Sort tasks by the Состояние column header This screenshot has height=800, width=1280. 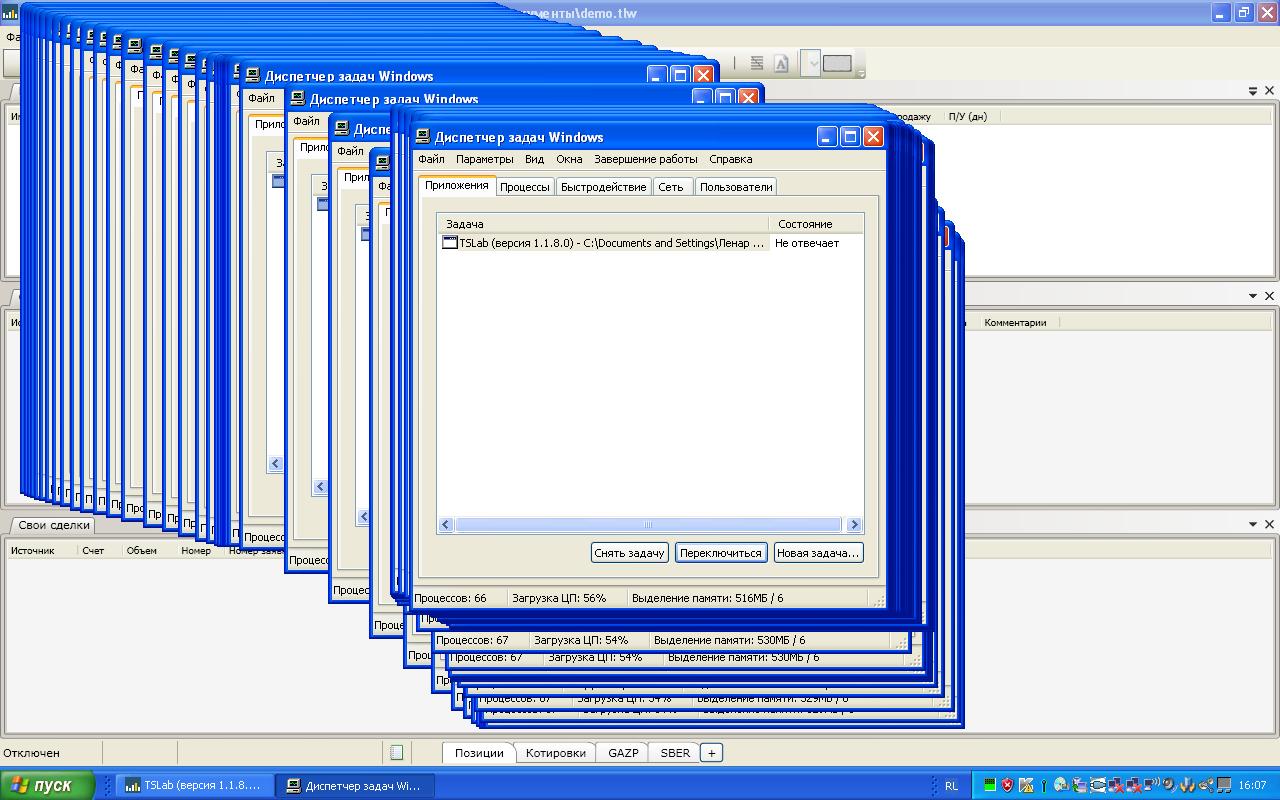coord(815,224)
